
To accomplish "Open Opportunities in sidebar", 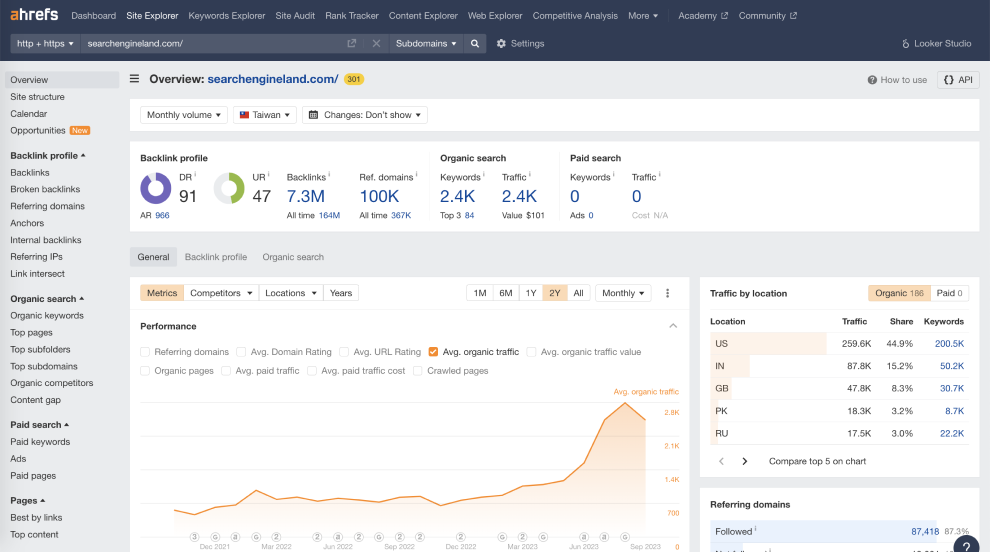I will click(x=38, y=130).
